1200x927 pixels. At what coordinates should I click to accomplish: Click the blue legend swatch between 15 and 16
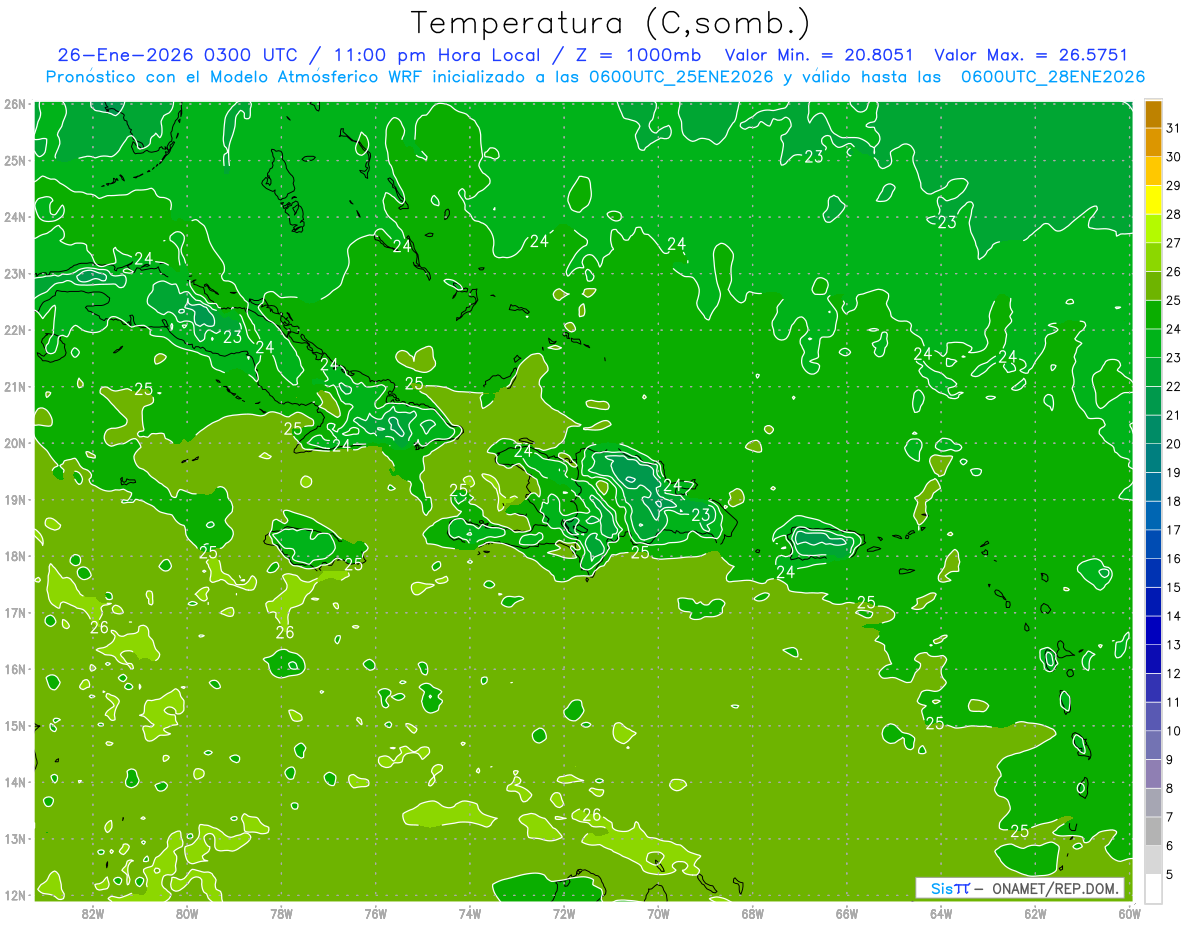1153,573
